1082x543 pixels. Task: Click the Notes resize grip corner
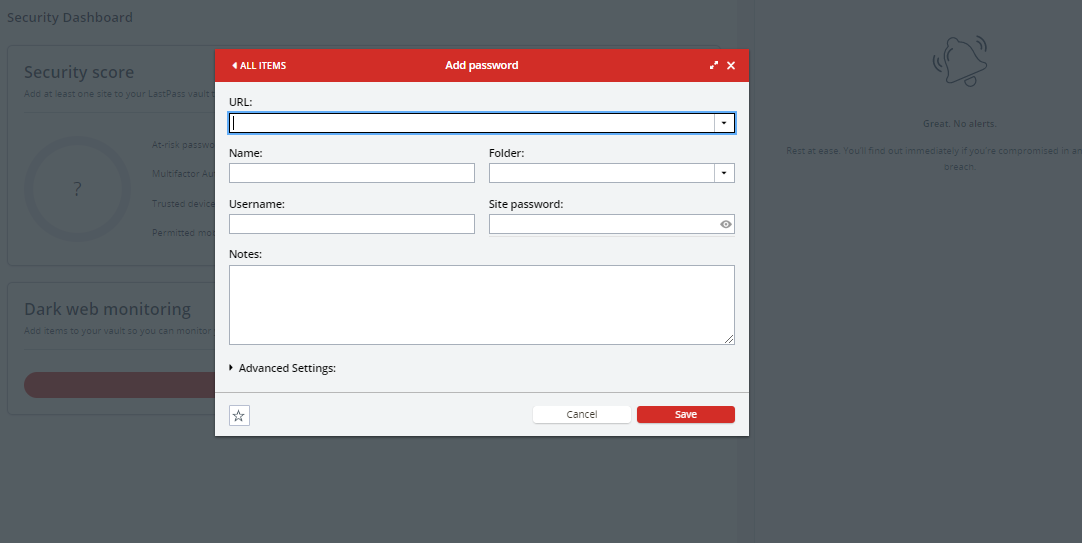(x=729, y=339)
